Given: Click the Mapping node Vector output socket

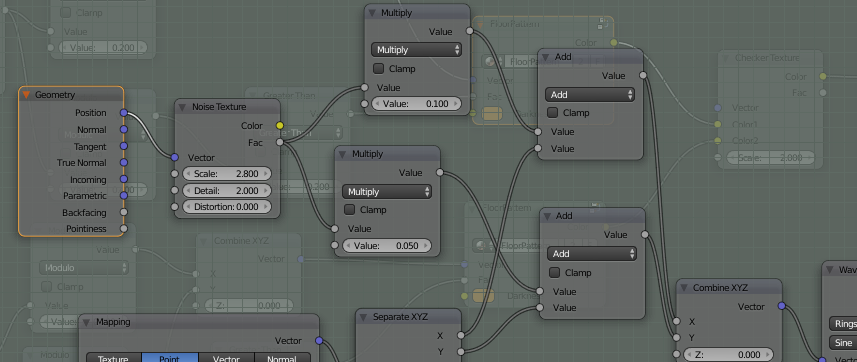Looking at the screenshot, I should pos(319,341).
